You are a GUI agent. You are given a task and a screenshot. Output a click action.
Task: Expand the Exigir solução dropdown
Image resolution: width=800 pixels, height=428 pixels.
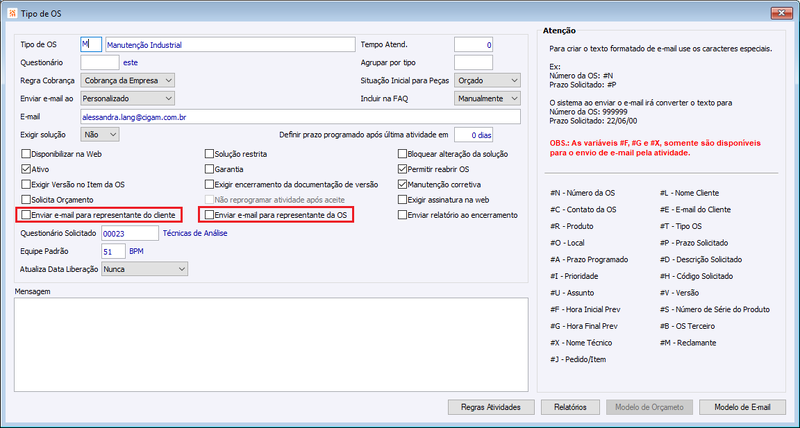click(x=100, y=135)
